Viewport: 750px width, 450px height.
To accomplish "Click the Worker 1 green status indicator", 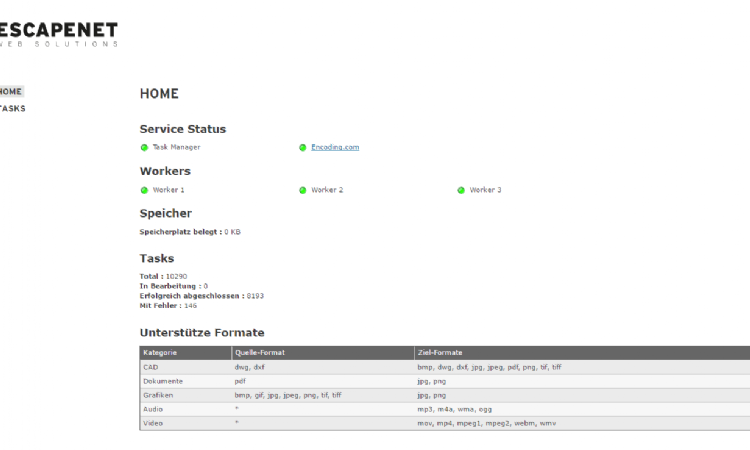I will coord(144,190).
